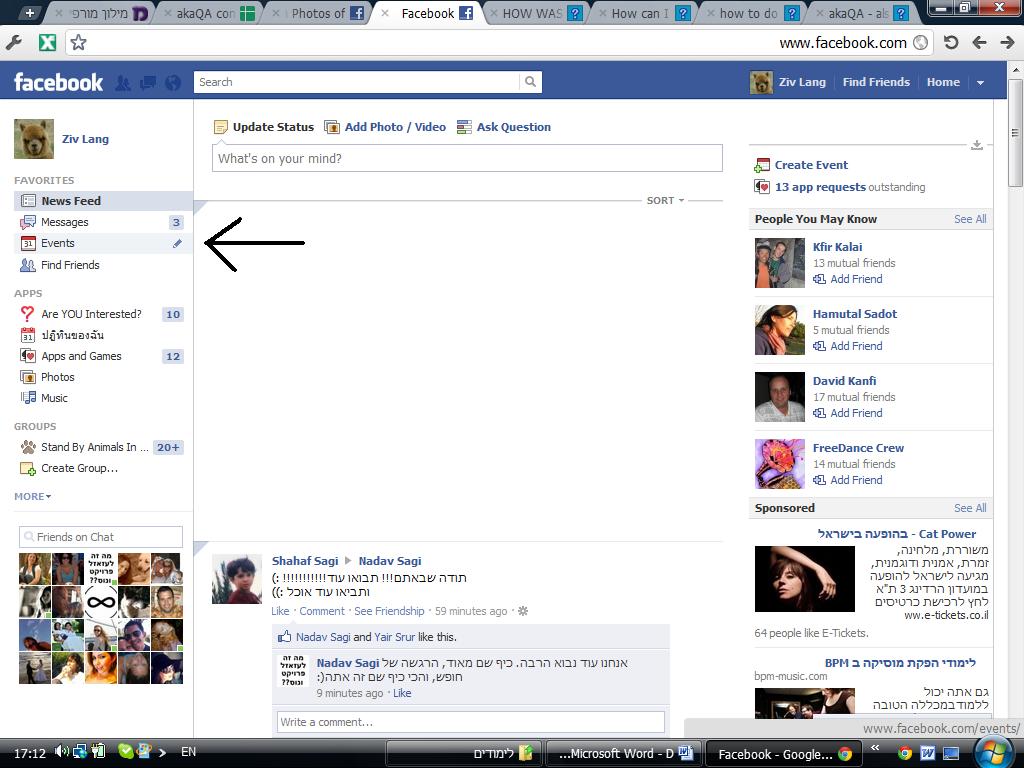Add Friend for David Kanfi
Viewport: 1024px width, 768px height.
tap(848, 413)
